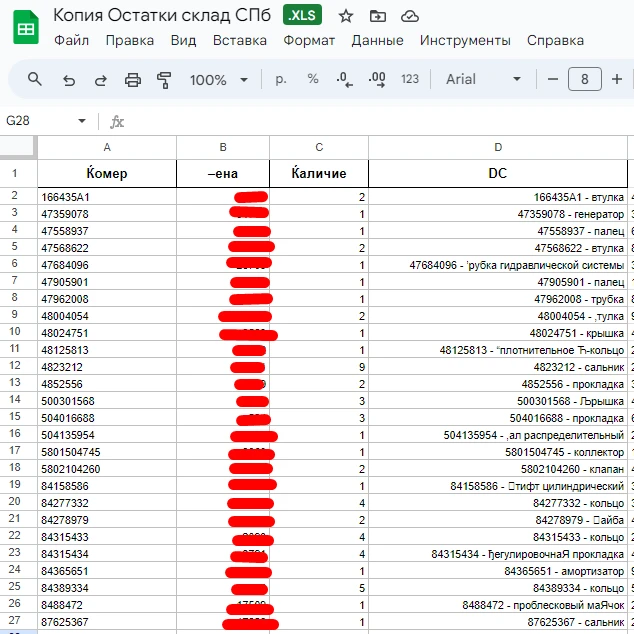Screen dimensions: 634x634
Task: Click the document title Копия Остатки склад СПб
Action: 162,15
